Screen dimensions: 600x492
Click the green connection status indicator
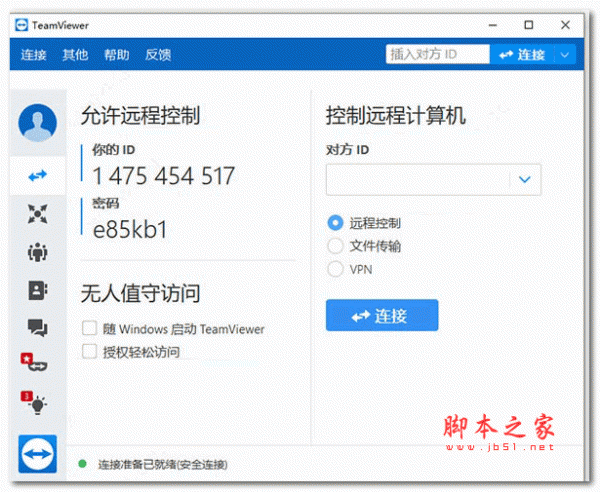point(82,464)
